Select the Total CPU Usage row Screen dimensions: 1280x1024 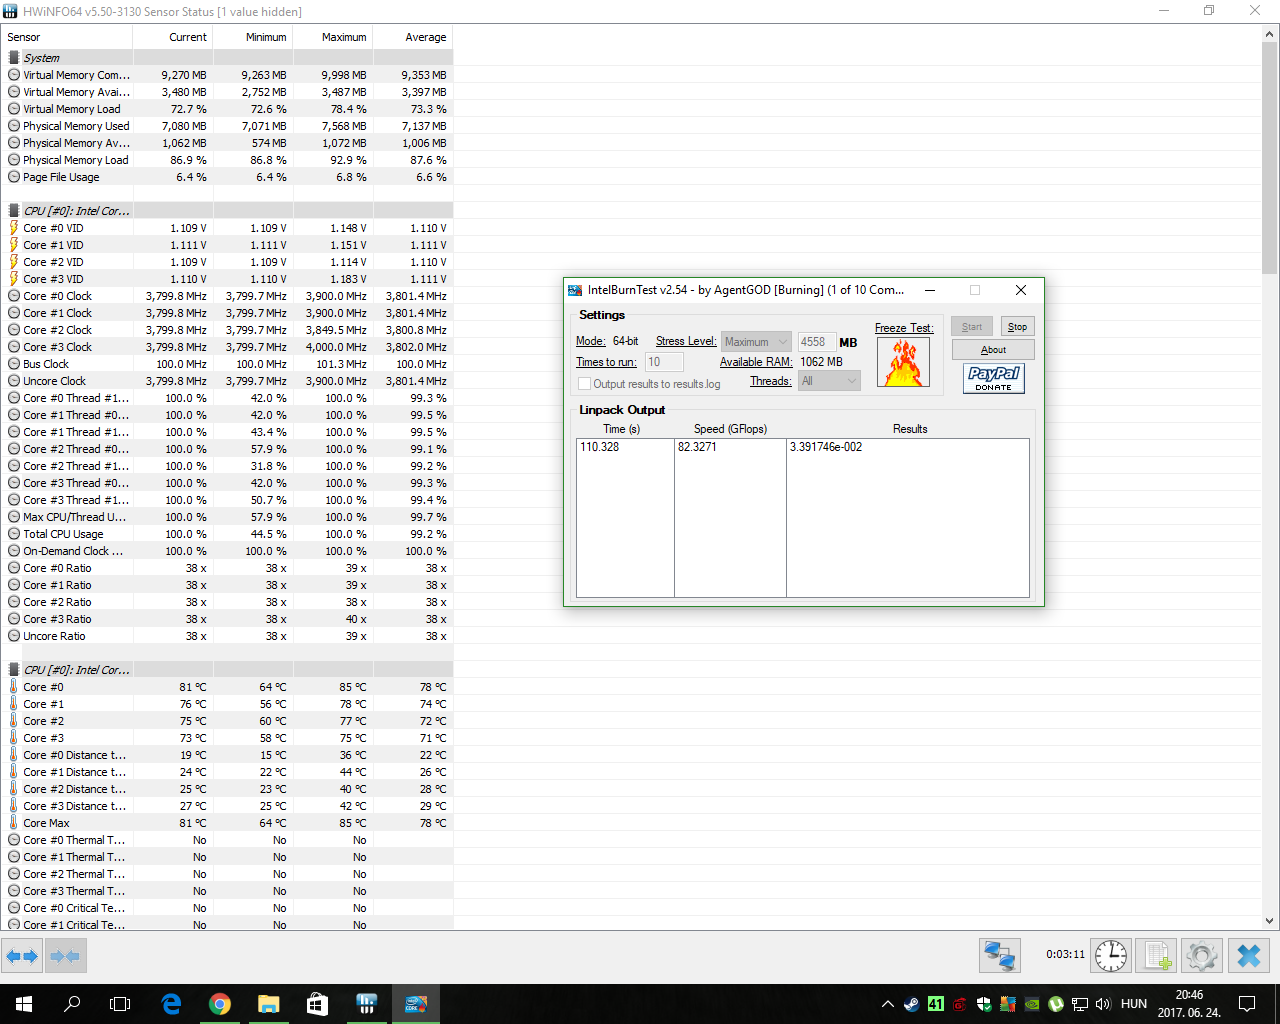pos(228,534)
